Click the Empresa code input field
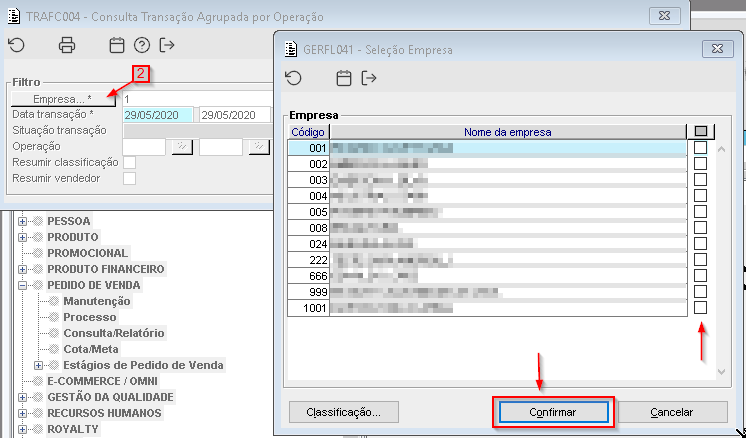 pyautogui.click(x=198, y=99)
